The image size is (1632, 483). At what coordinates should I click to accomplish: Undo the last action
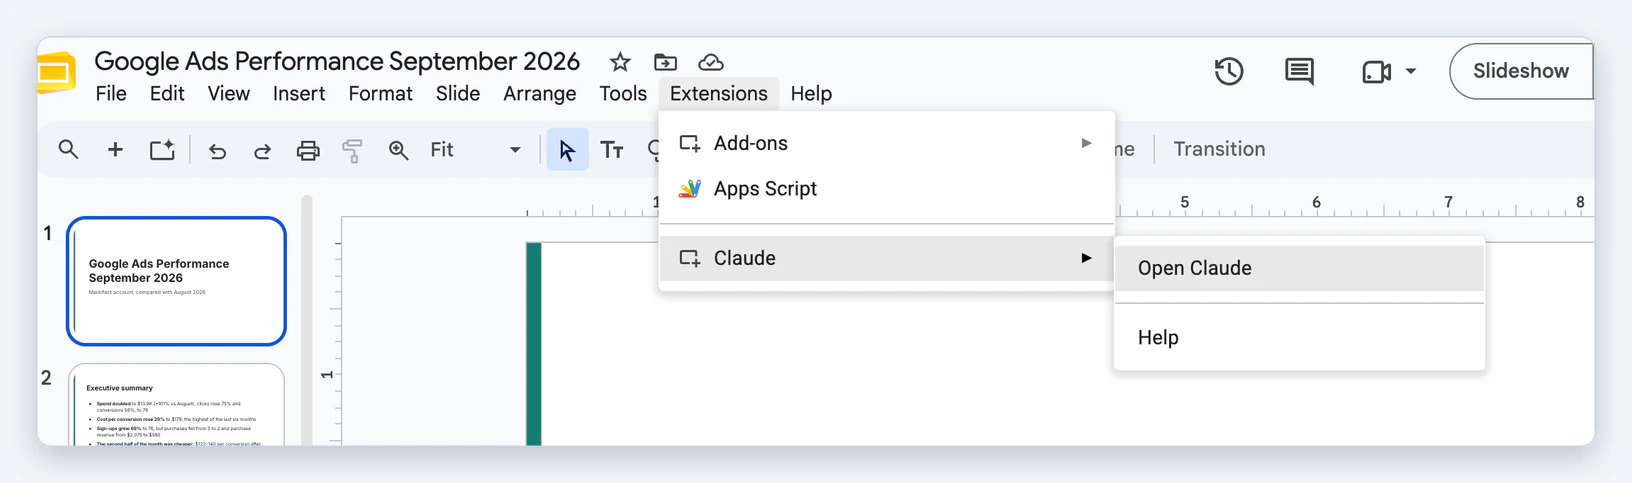pos(217,151)
